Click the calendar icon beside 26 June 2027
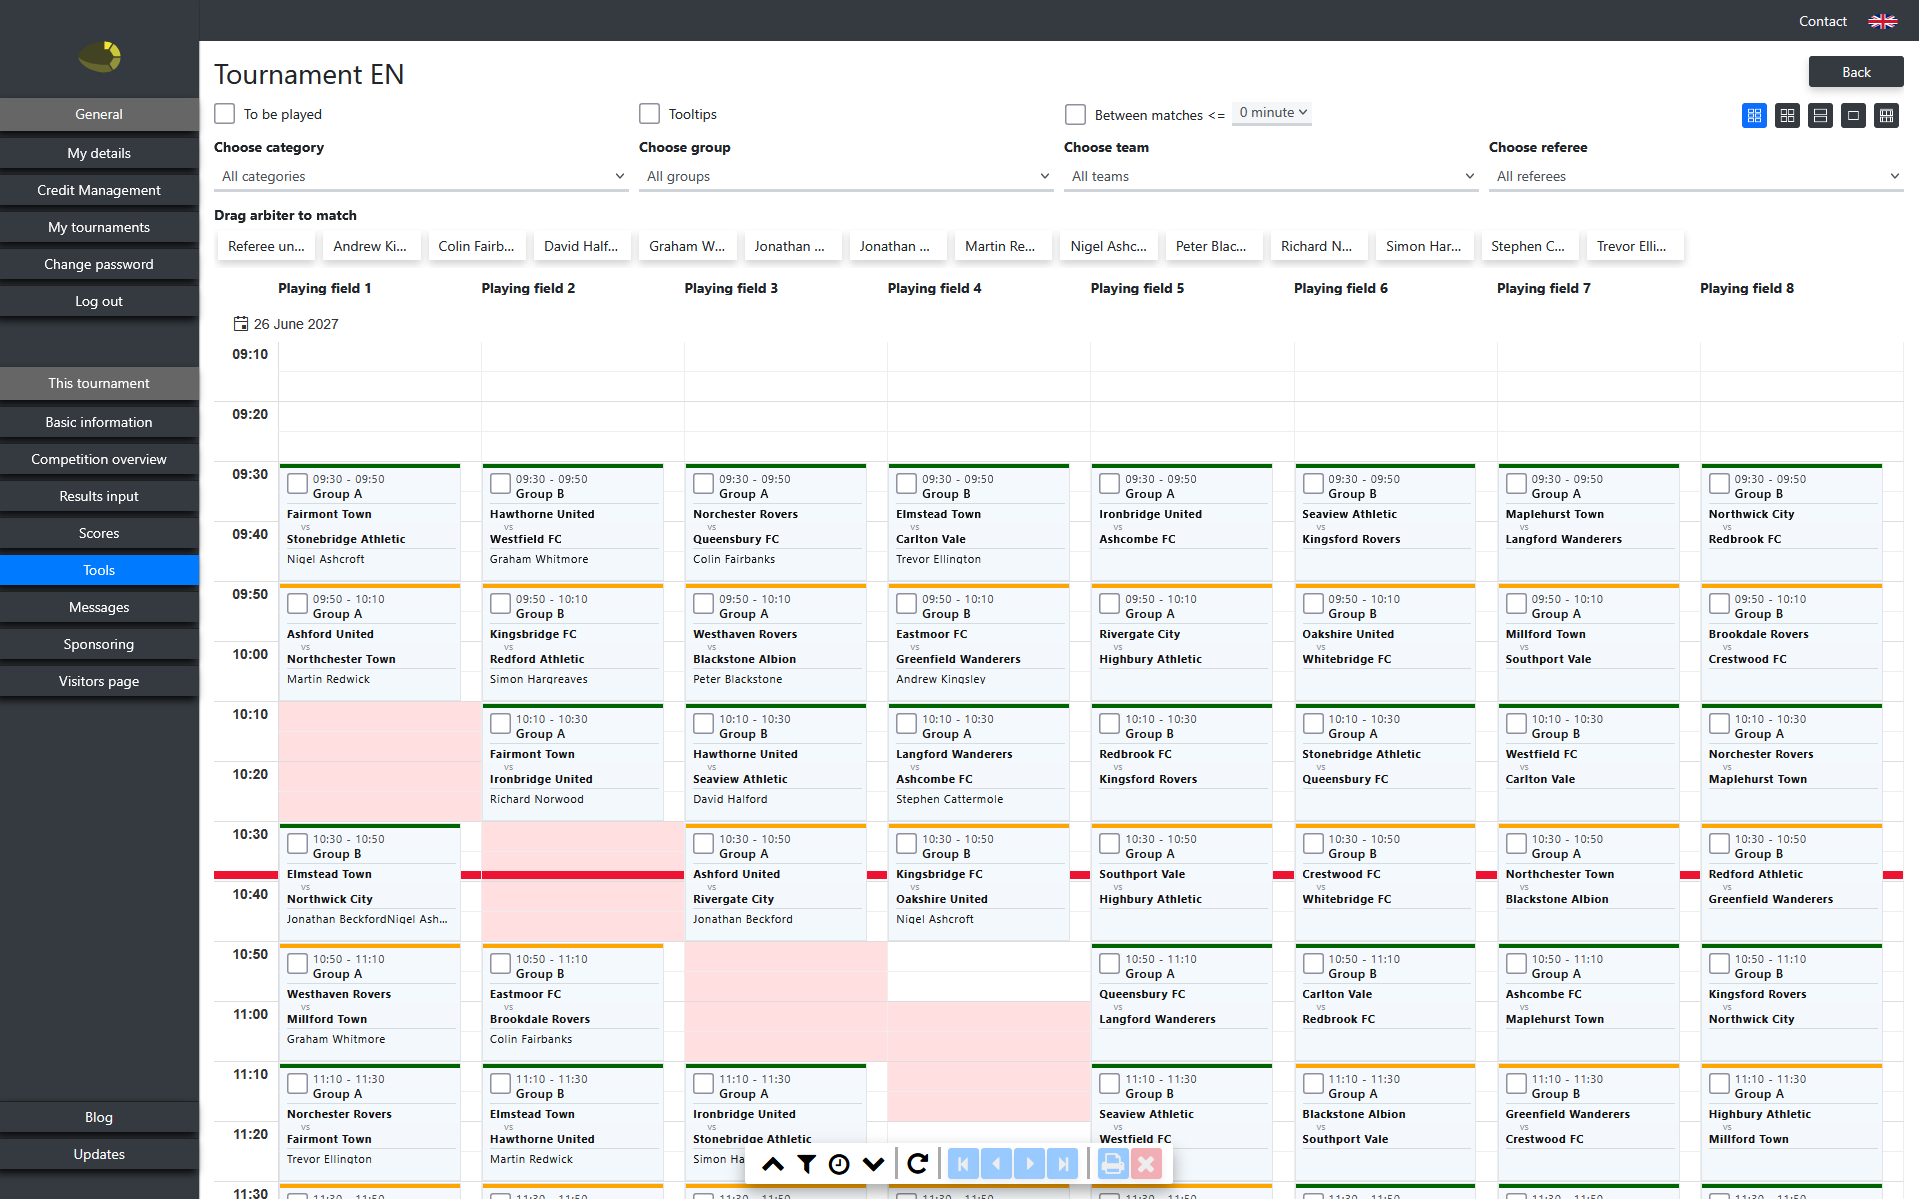 (241, 323)
